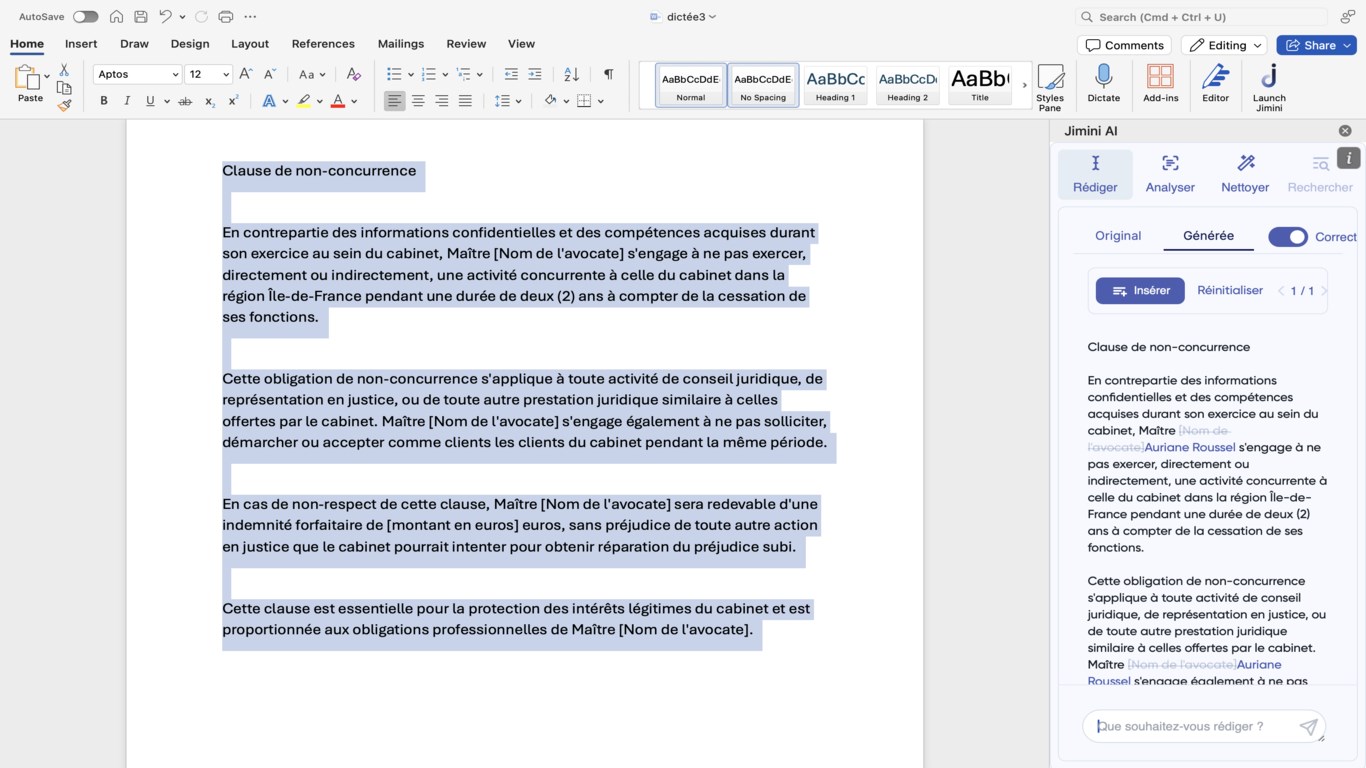This screenshot has width=1366, height=768.
Task: Toggle strikethrough formatting
Action: tap(185, 101)
